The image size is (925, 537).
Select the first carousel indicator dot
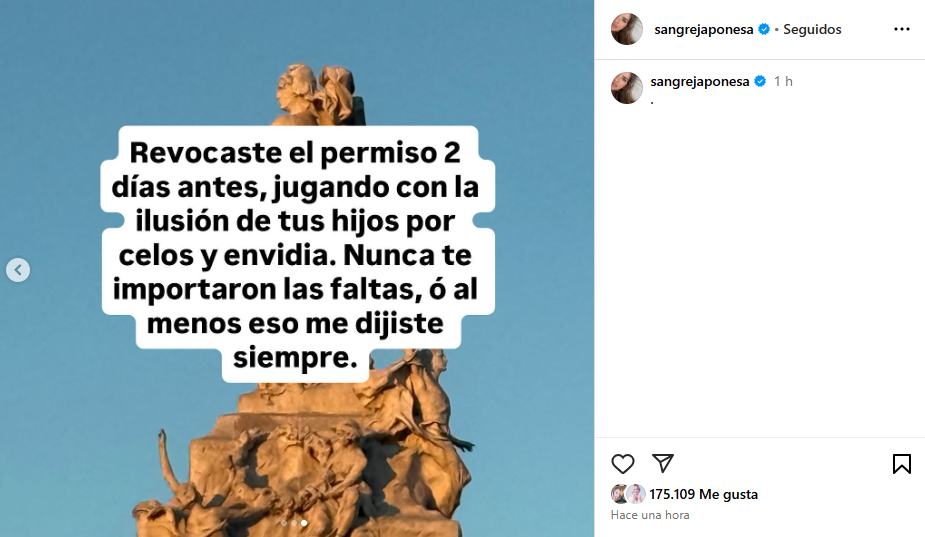pyautogui.click(x=284, y=523)
